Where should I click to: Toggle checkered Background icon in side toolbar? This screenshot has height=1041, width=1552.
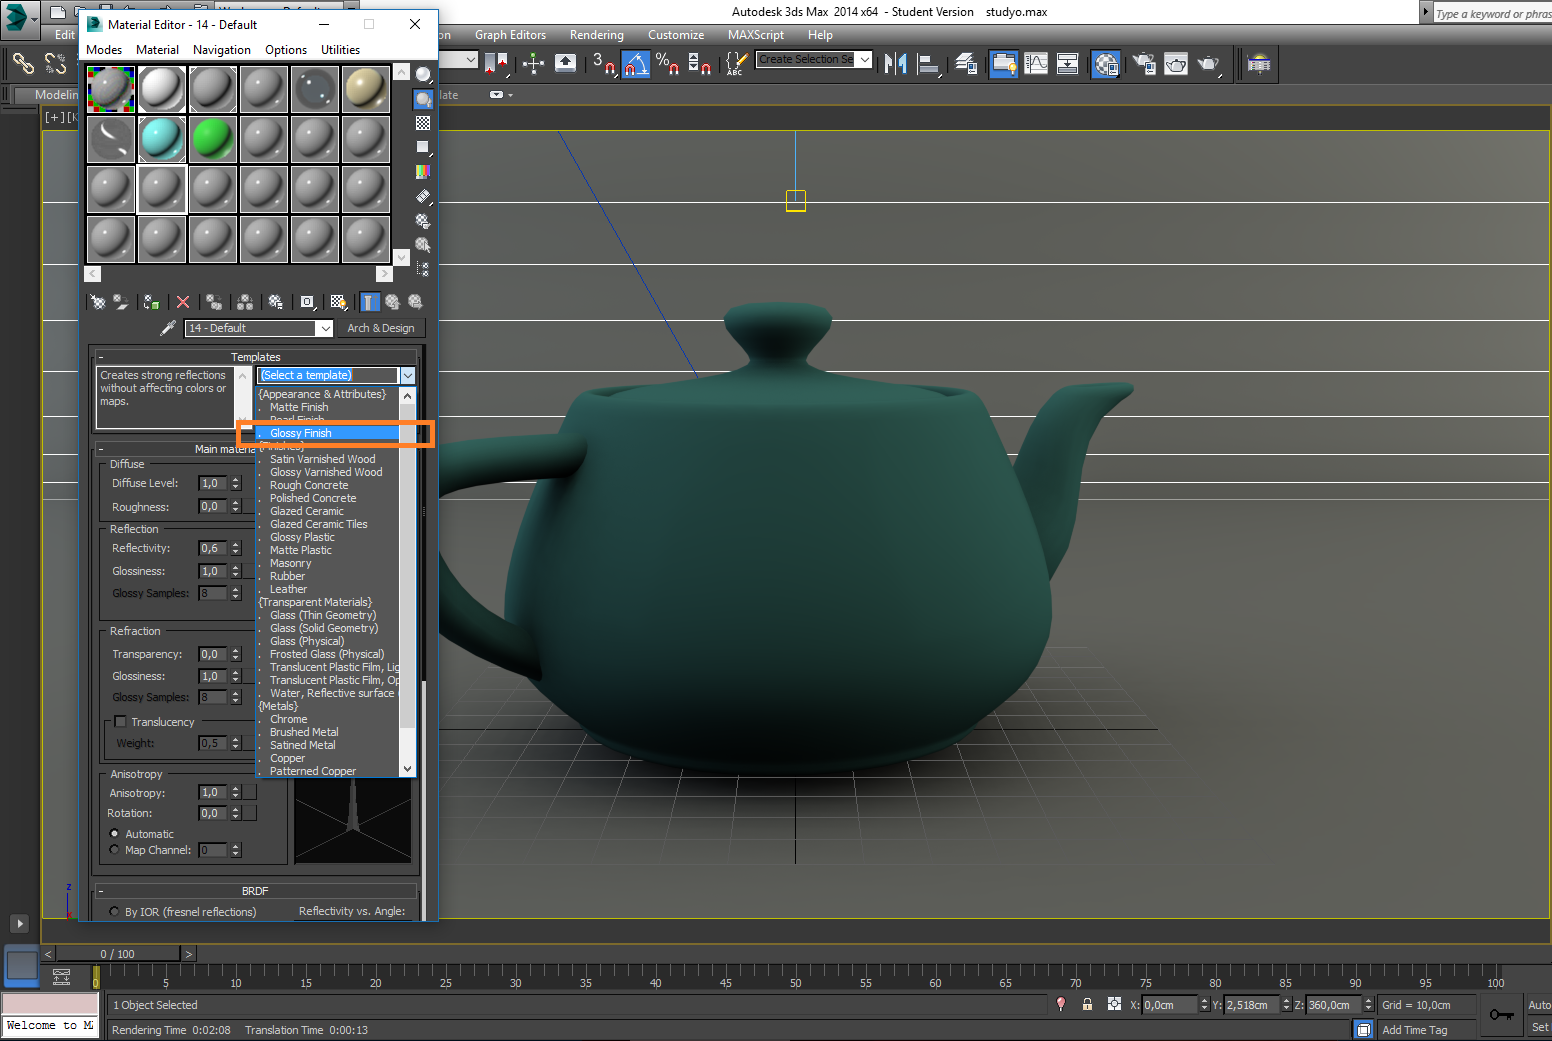click(x=423, y=123)
